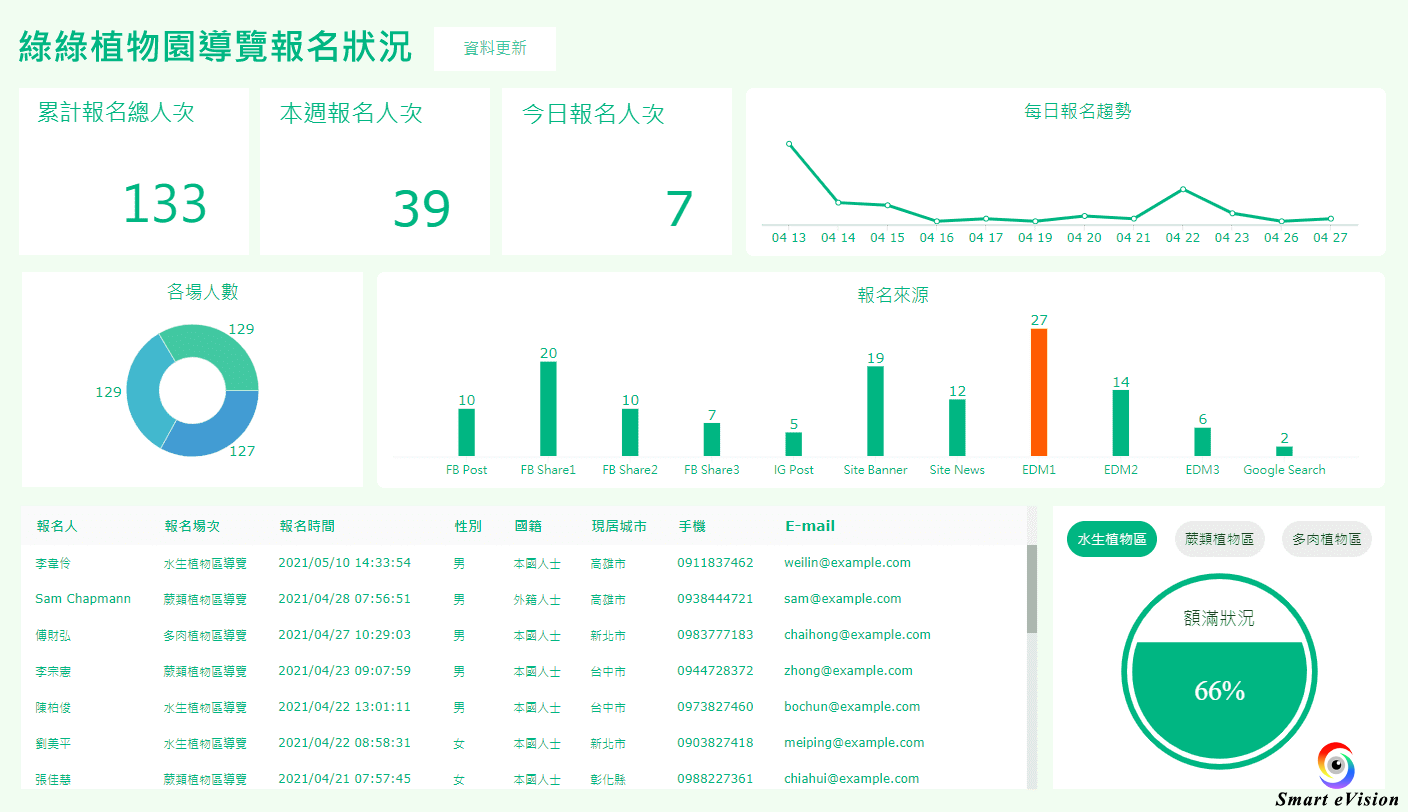
Task: Click email chaihong@example.com
Action: (857, 635)
